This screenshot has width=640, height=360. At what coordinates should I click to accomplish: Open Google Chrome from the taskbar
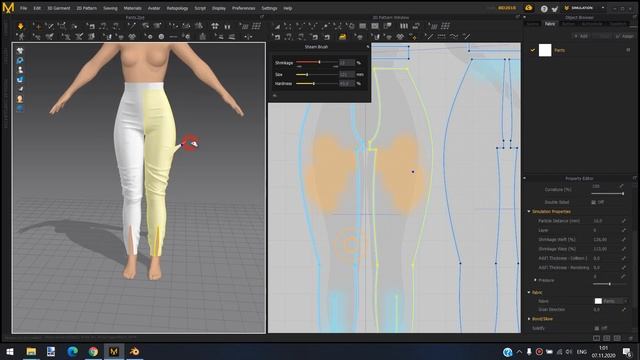[93, 351]
